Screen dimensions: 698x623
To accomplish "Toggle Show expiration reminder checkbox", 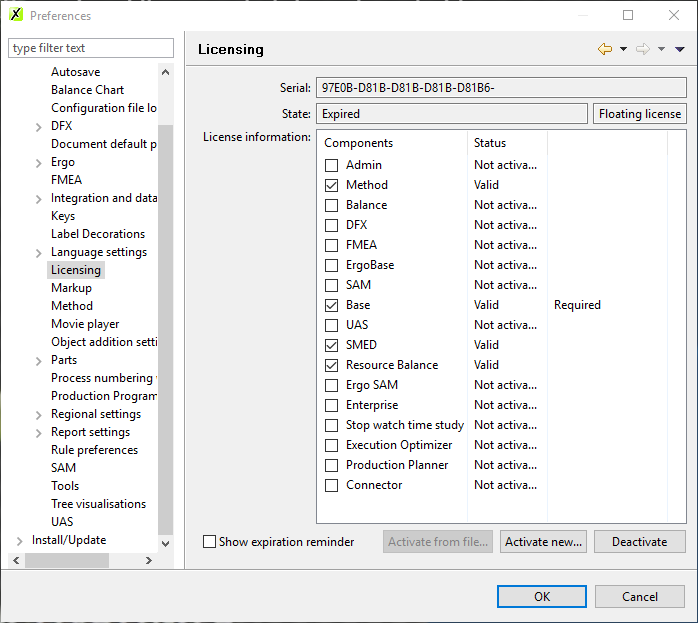I will point(209,542).
